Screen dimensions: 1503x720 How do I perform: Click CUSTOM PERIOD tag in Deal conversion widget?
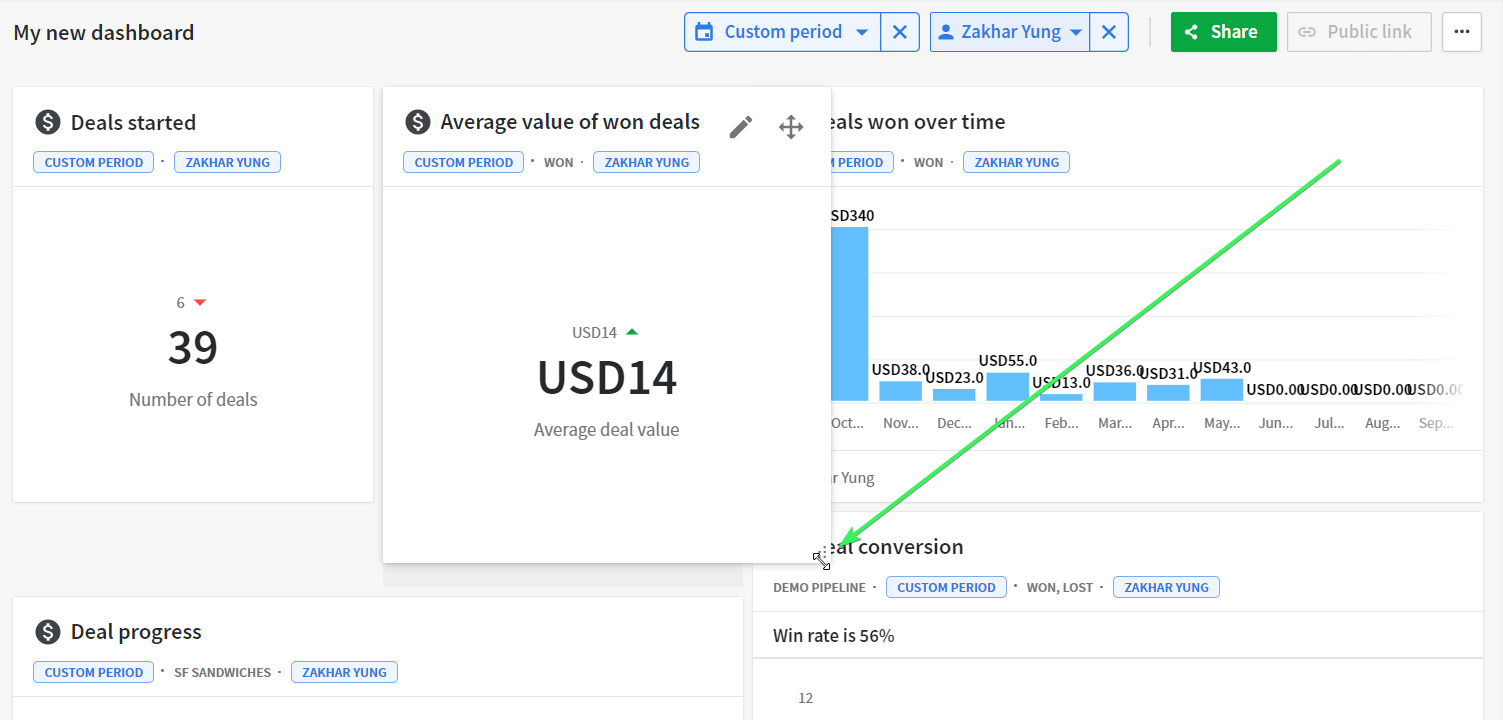[x=946, y=587]
